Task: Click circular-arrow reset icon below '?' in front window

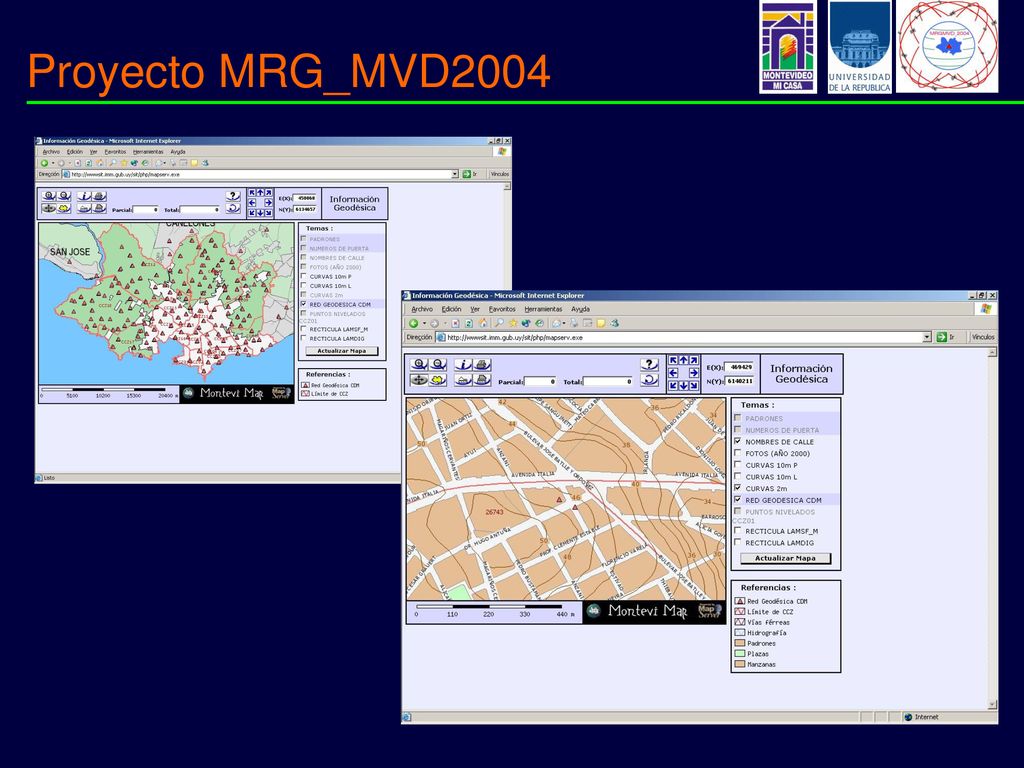Action: tap(649, 380)
